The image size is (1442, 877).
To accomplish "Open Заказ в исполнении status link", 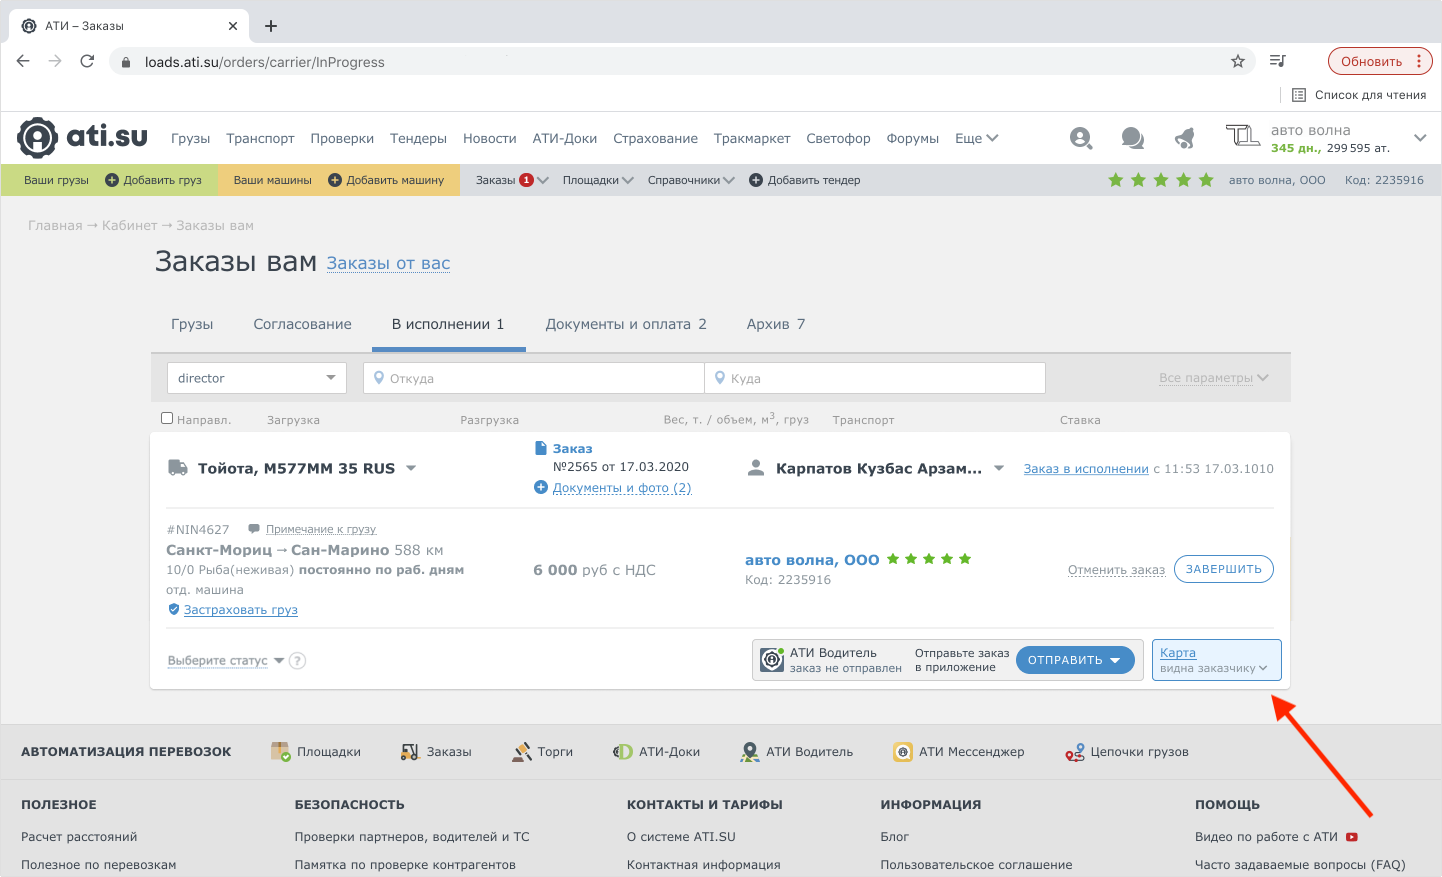I will coord(1086,468).
